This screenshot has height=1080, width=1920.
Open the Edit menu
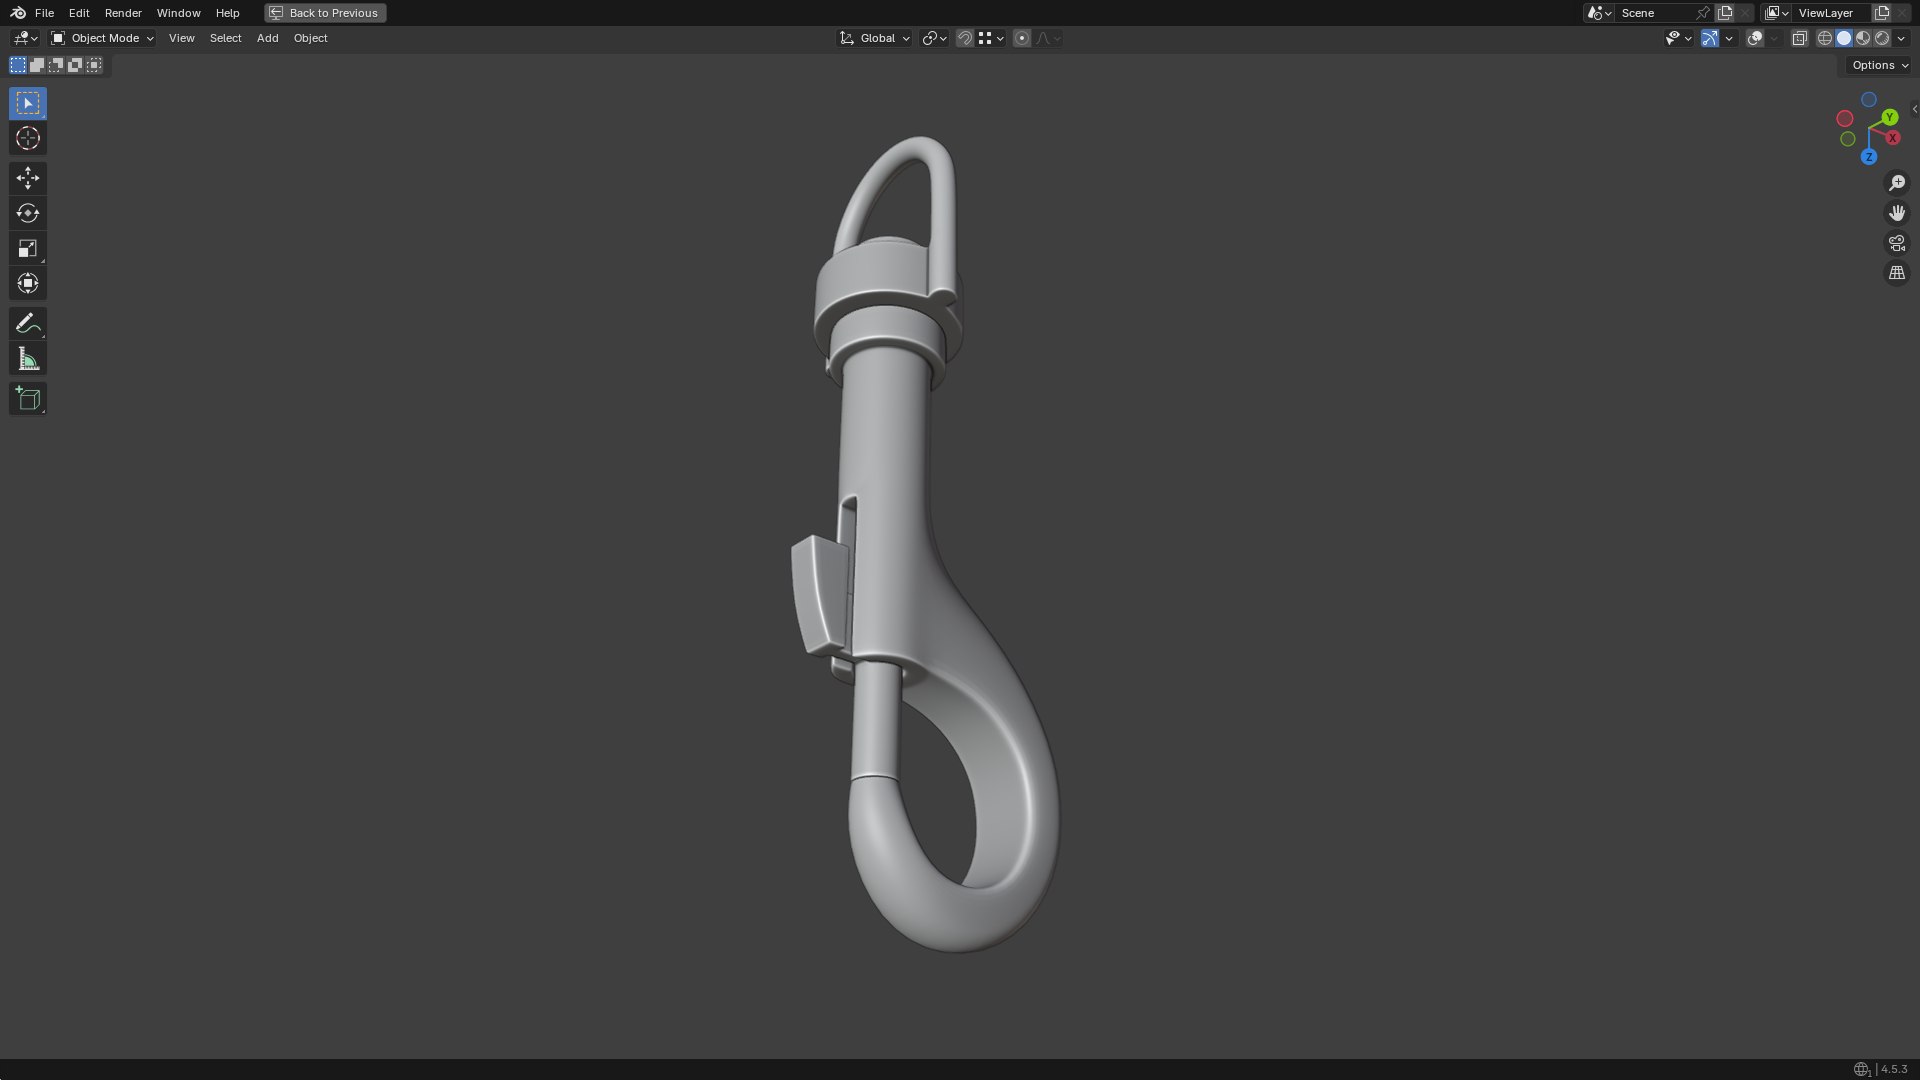[79, 13]
